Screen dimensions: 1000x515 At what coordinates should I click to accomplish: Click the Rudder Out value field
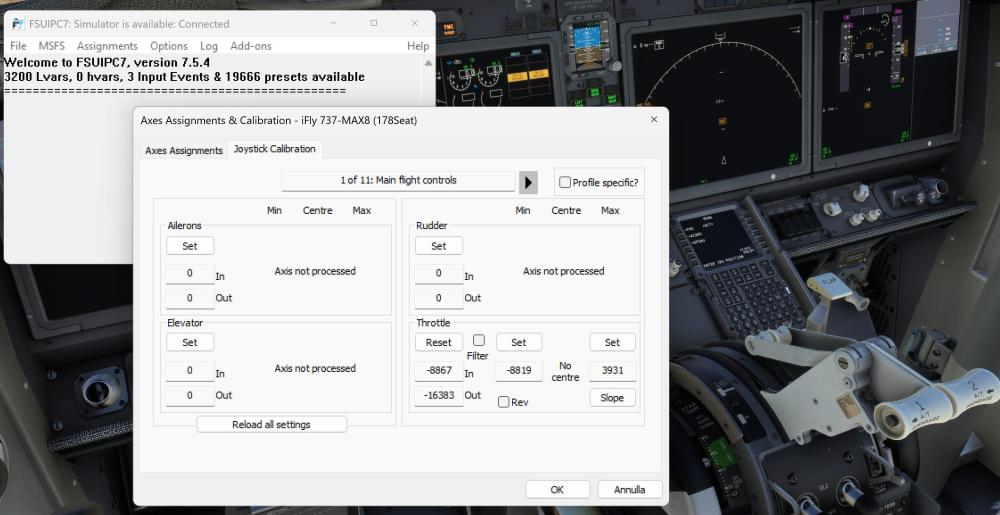pyautogui.click(x=439, y=298)
